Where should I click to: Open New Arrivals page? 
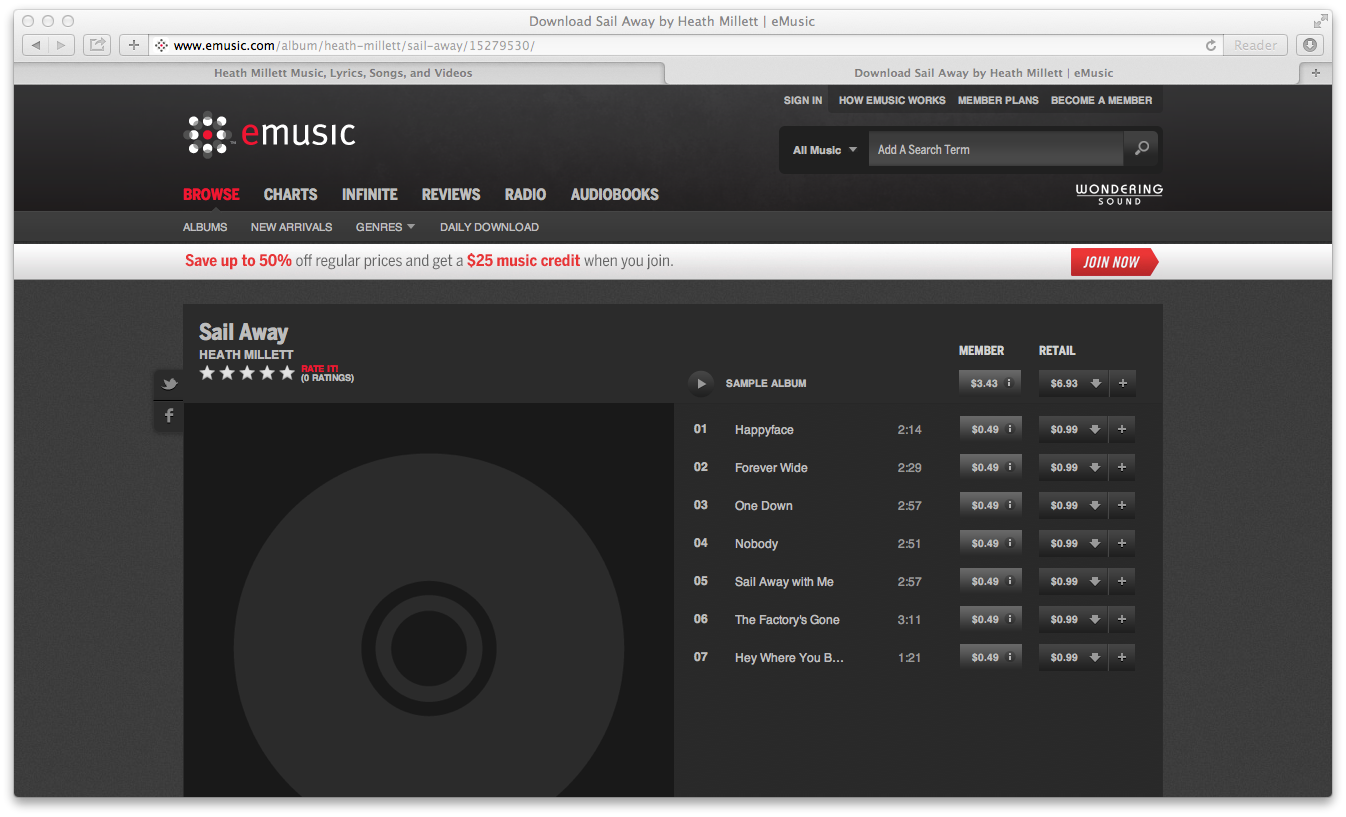(291, 227)
